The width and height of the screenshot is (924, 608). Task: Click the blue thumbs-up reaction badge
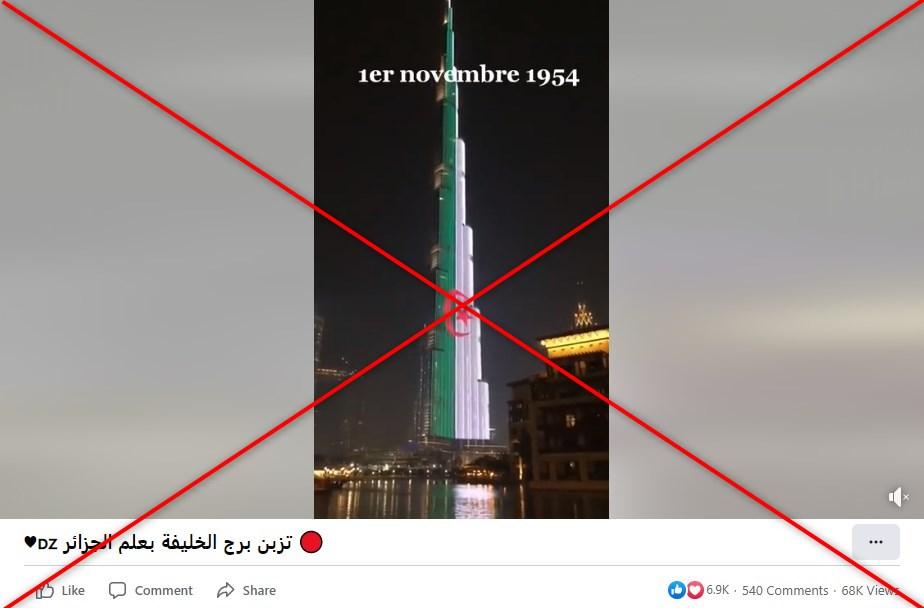point(676,590)
